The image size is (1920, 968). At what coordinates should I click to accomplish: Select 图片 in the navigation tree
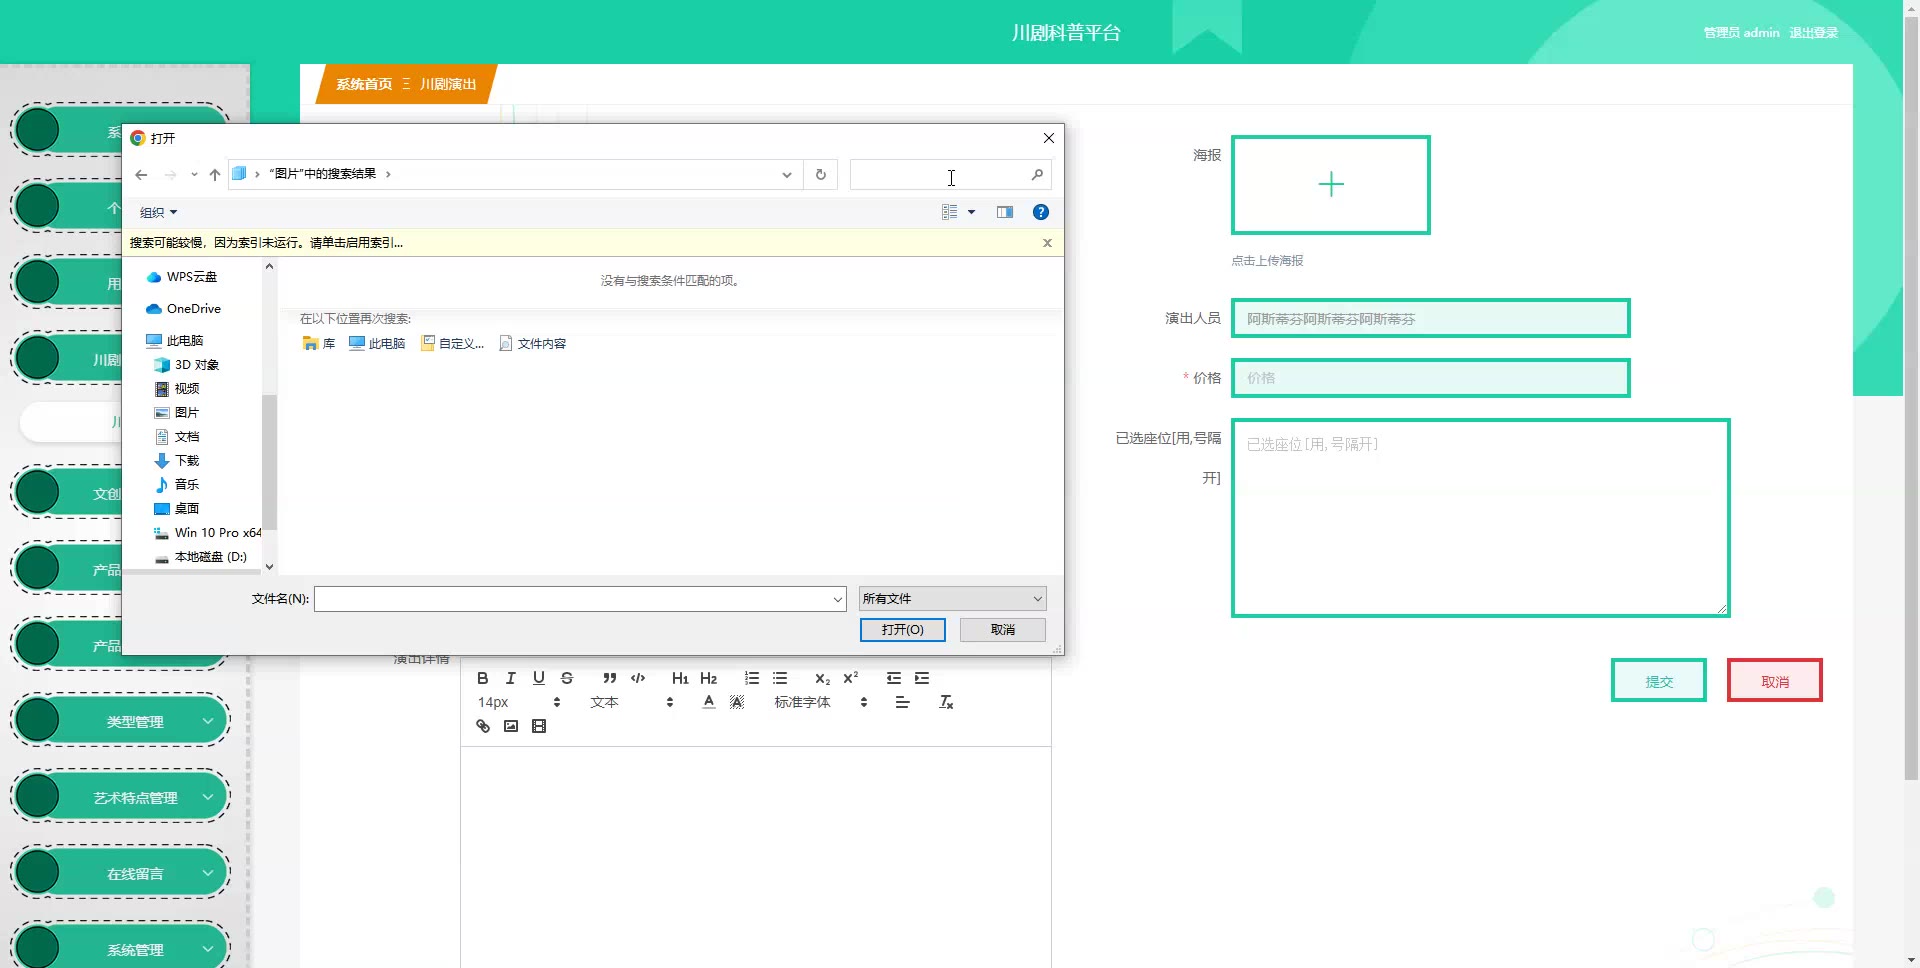[x=186, y=412]
